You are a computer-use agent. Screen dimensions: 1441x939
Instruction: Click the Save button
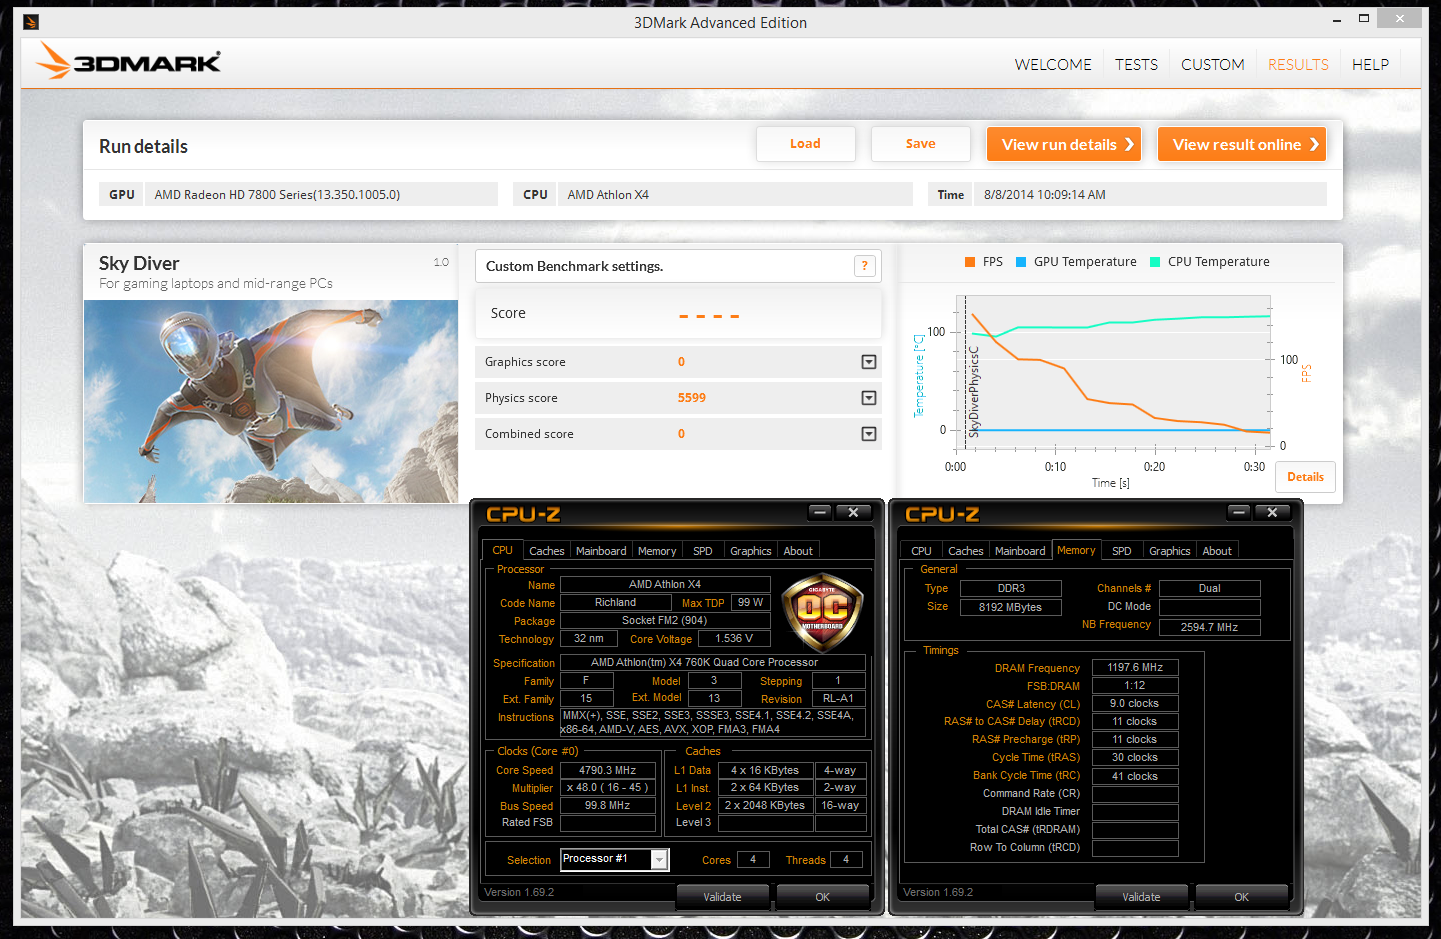point(921,144)
